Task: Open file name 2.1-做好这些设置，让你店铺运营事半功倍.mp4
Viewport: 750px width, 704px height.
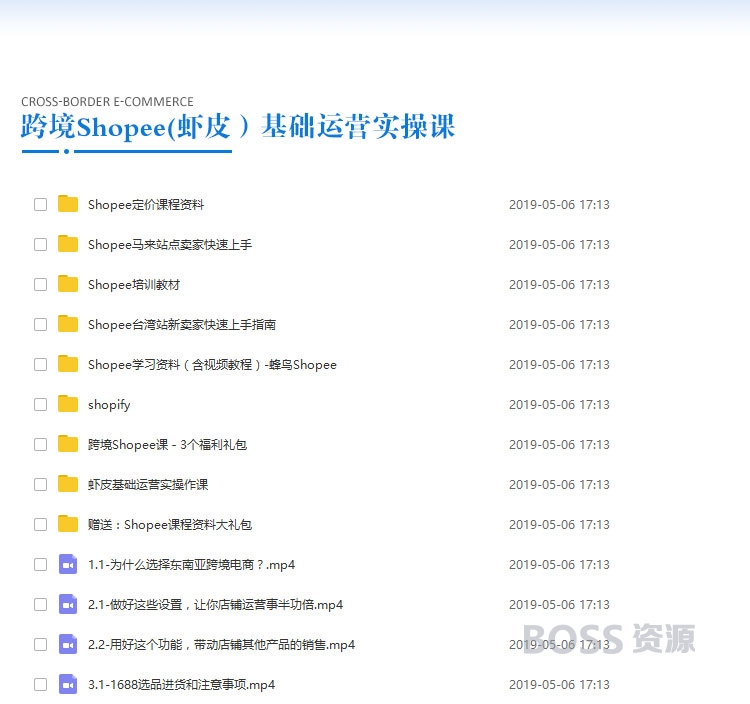Action: click(x=215, y=605)
